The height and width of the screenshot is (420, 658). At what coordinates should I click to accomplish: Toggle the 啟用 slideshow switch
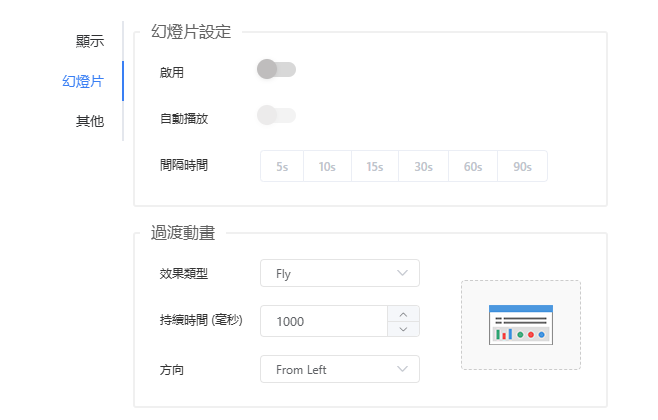click(276, 69)
